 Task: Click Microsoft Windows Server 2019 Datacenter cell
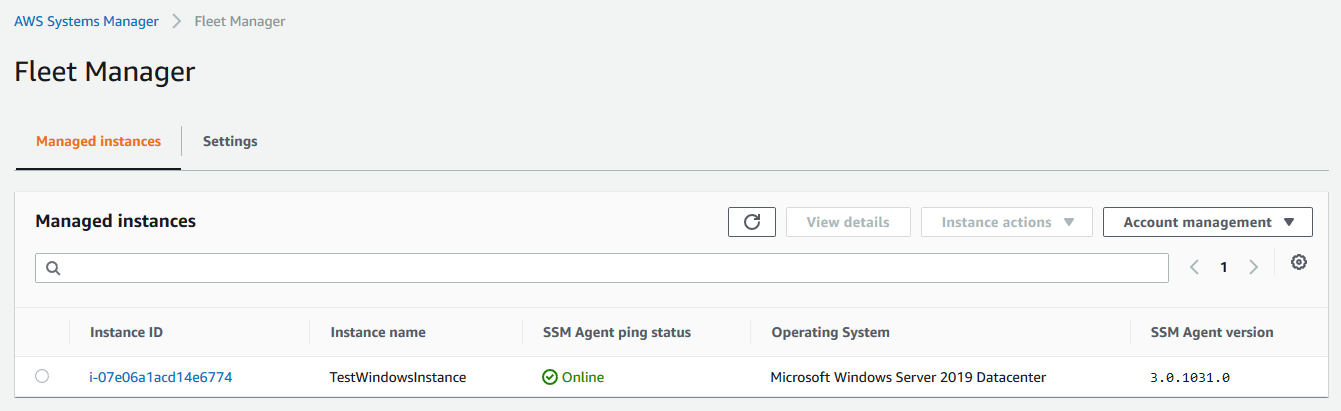[908, 377]
